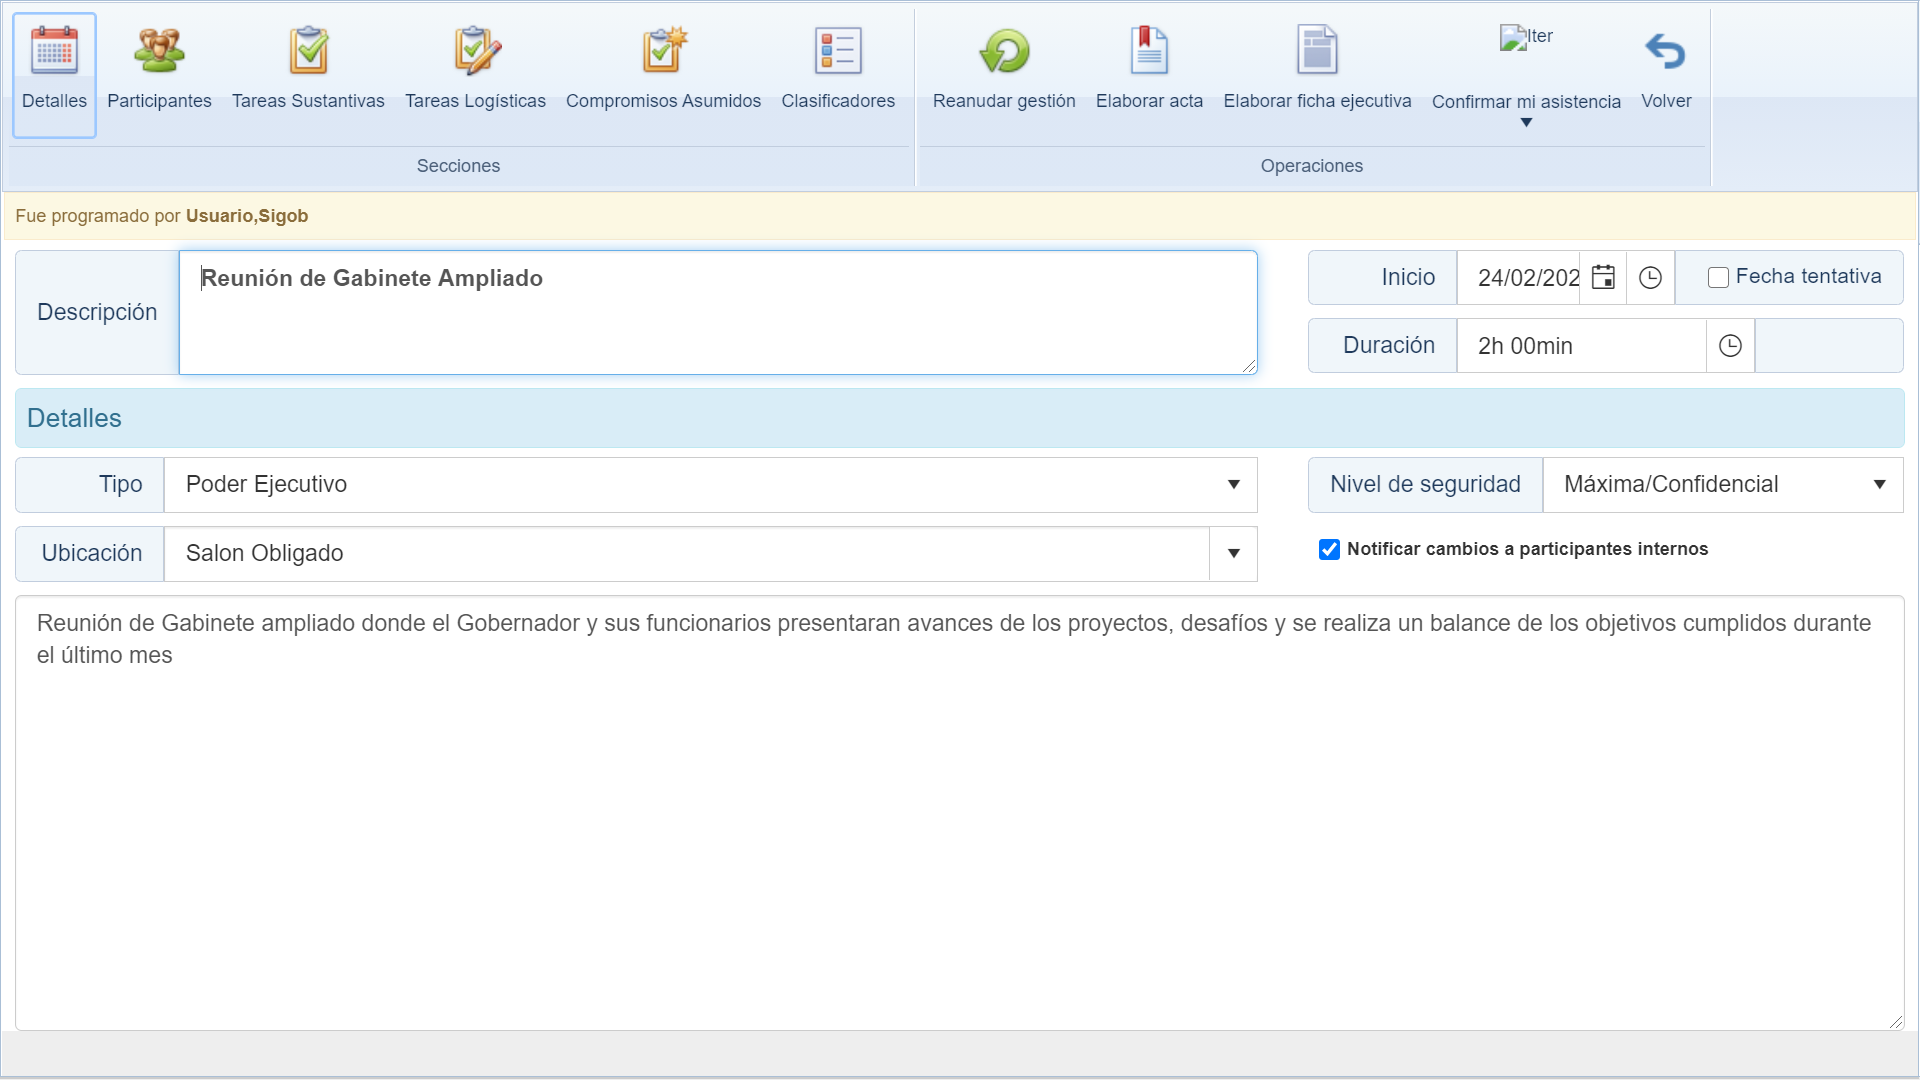The image size is (1920, 1080).
Task: Open calendar picker for Inicio date
Action: click(x=1603, y=277)
